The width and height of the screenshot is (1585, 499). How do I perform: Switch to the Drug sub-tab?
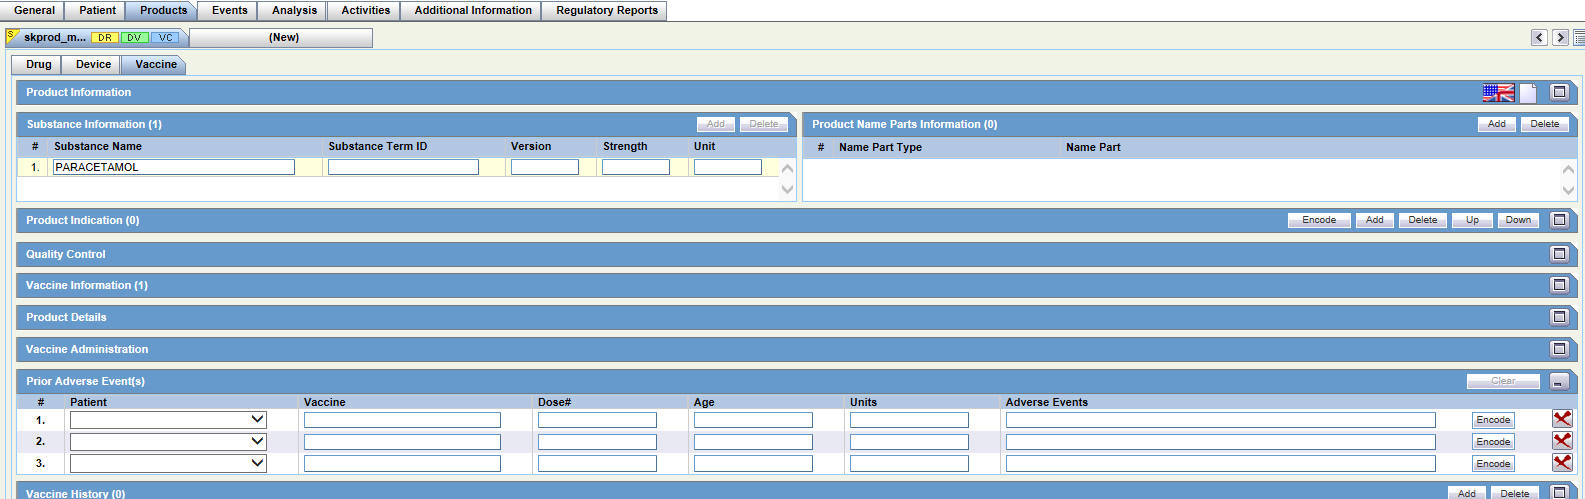point(38,65)
